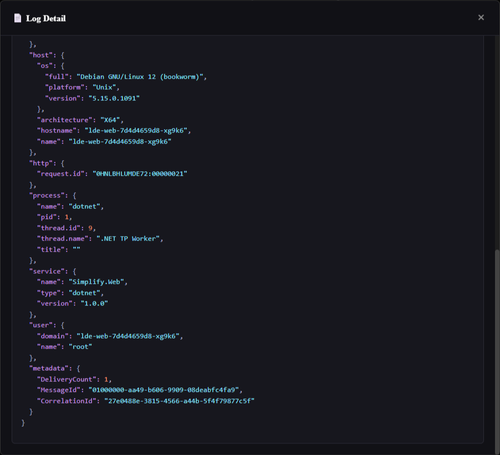Click the vertical scrollbar thumb
Viewport: 500px width, 455px height.
497,350
